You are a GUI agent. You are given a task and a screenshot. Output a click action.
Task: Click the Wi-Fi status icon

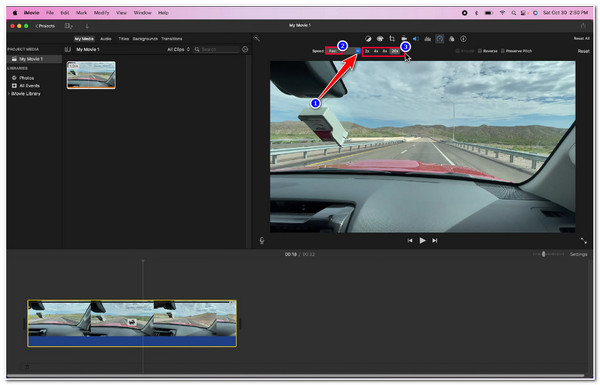pos(502,13)
